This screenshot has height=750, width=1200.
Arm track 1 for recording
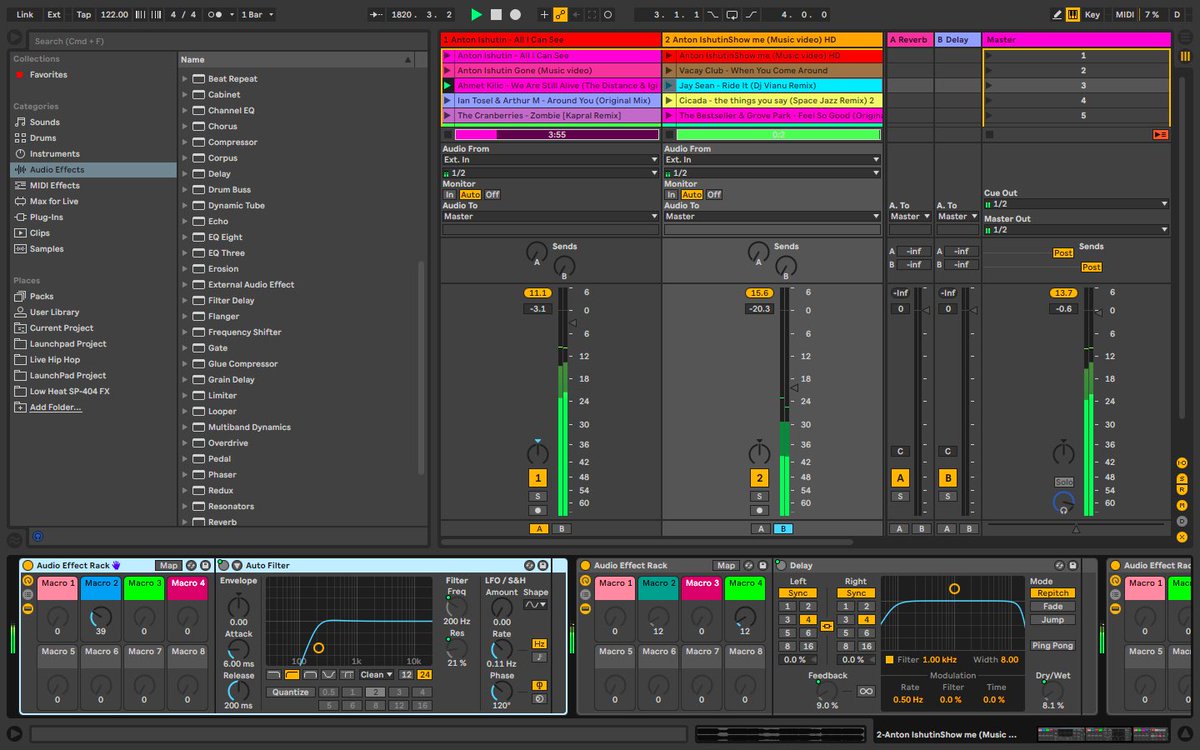538,510
